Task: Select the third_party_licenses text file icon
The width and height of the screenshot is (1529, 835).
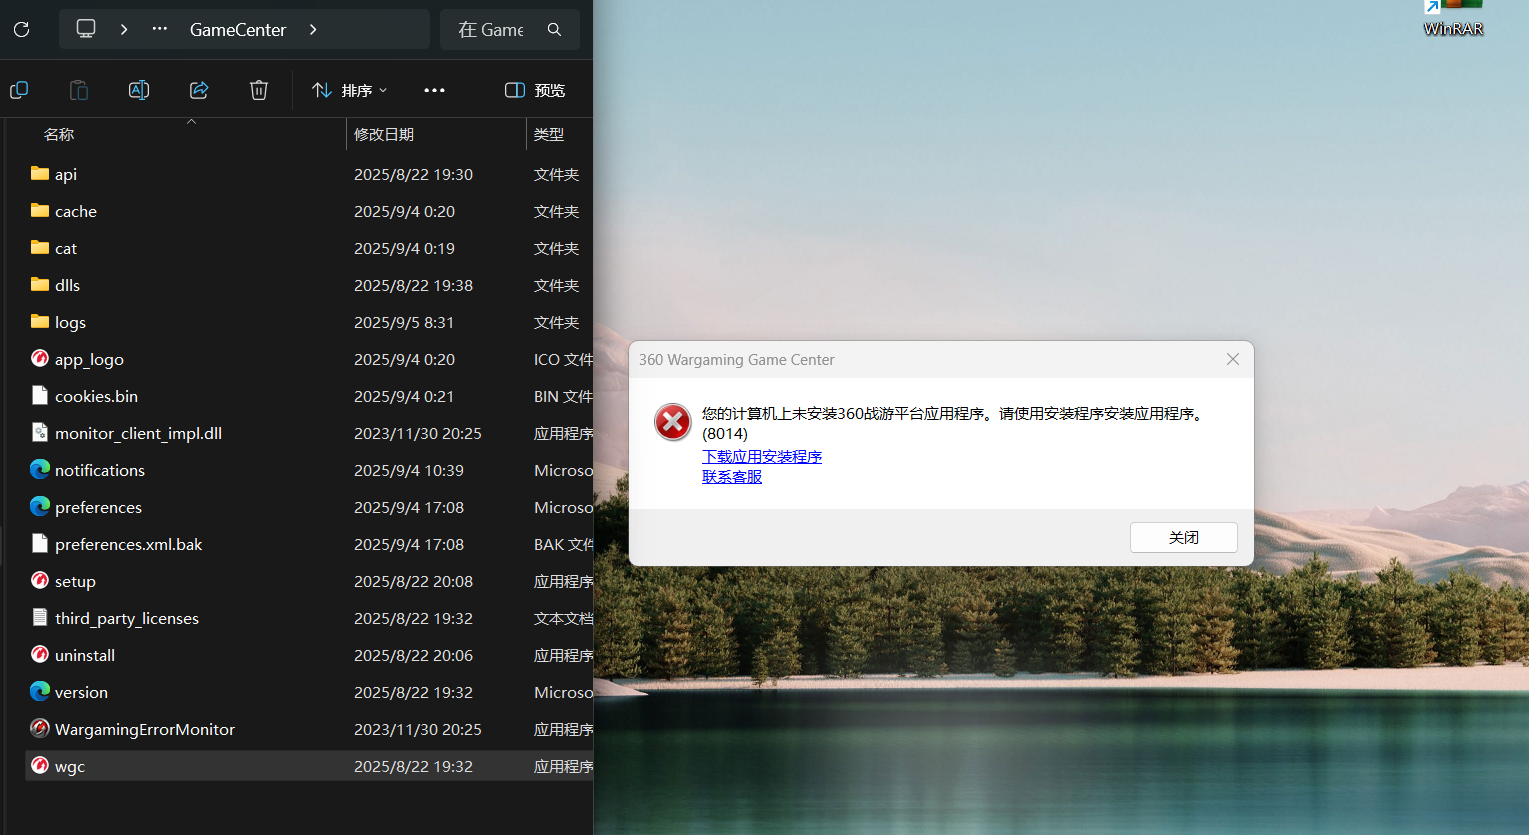Action: 40,617
